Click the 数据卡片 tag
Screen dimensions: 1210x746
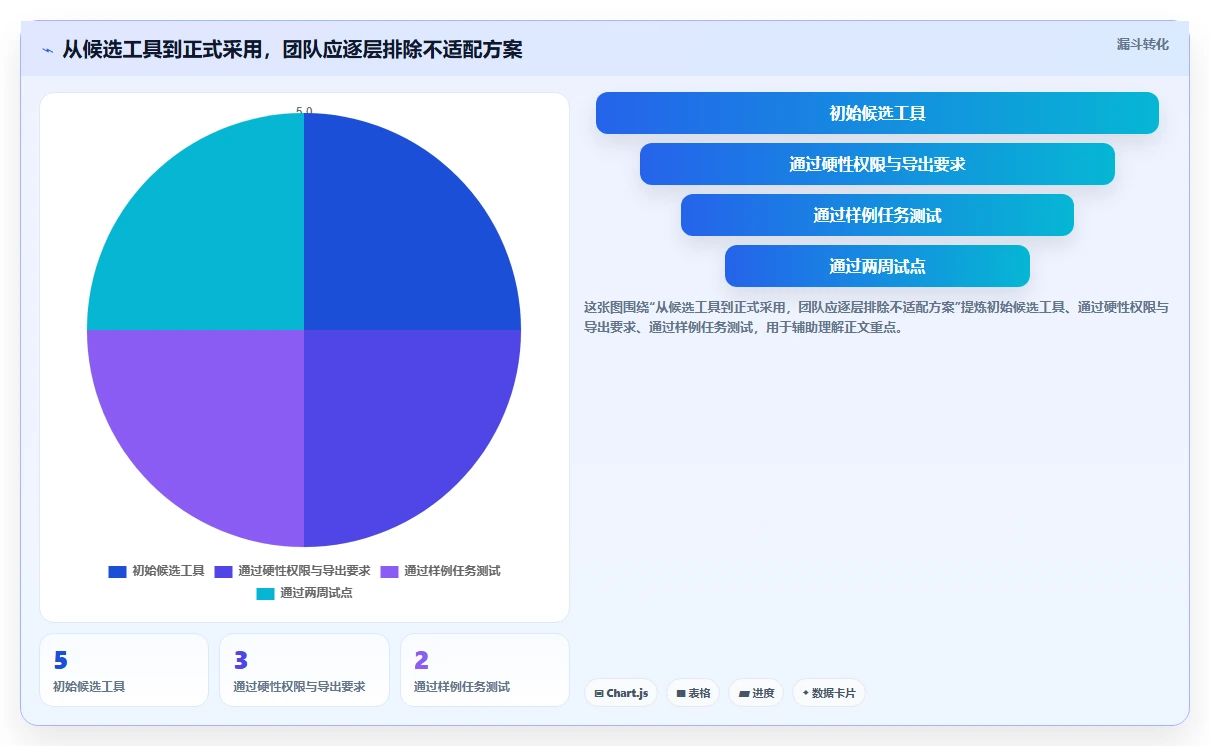click(x=829, y=693)
